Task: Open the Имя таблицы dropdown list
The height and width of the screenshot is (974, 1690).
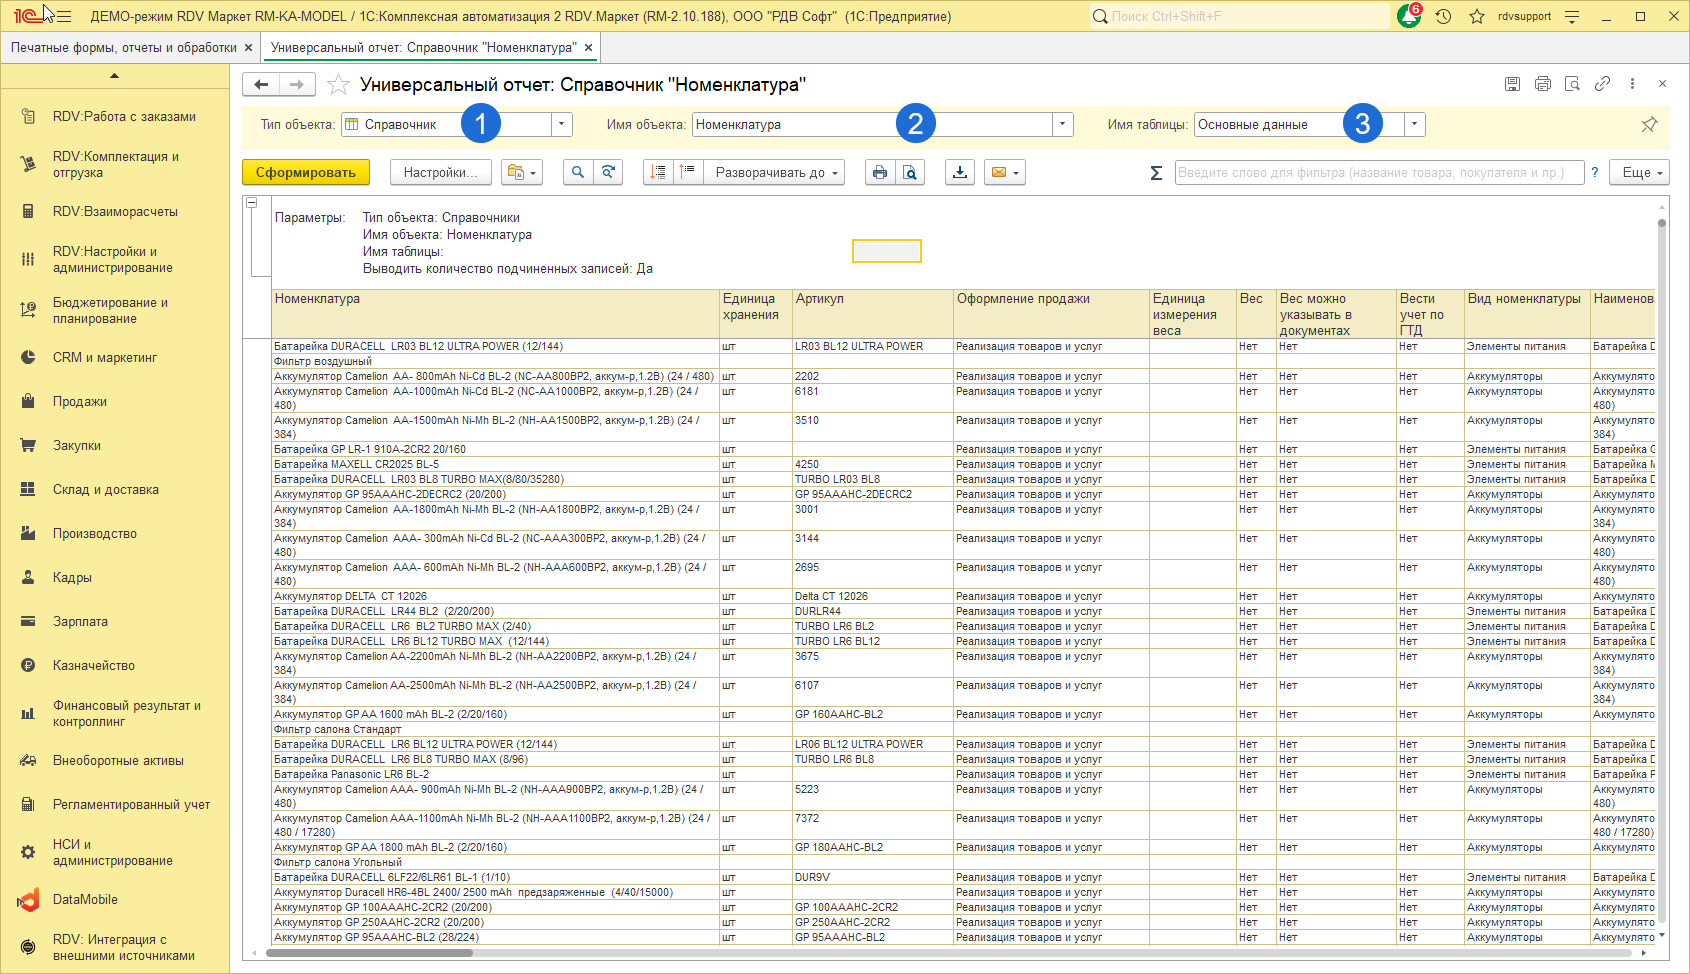Action: tap(1414, 124)
